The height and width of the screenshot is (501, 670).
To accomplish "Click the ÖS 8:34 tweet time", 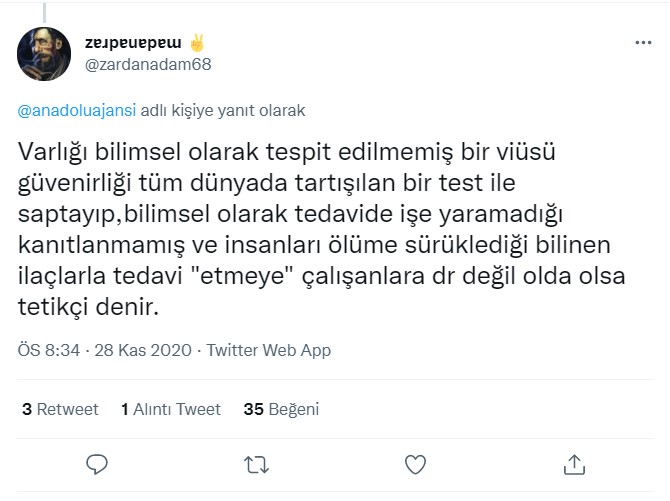I will 45,351.
